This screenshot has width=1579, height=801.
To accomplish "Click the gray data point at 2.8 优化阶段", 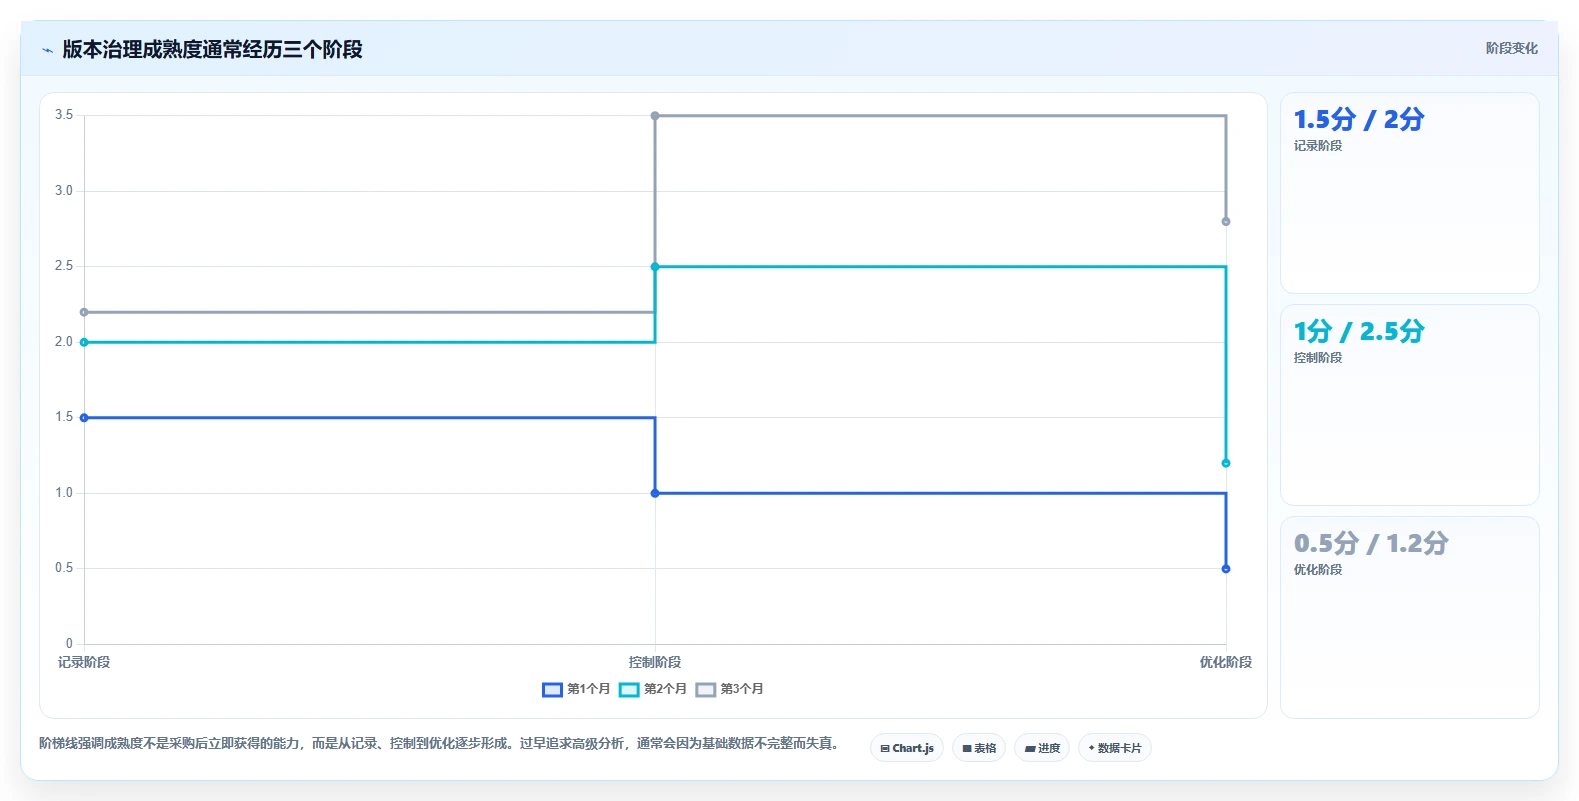I will click(x=1226, y=222).
